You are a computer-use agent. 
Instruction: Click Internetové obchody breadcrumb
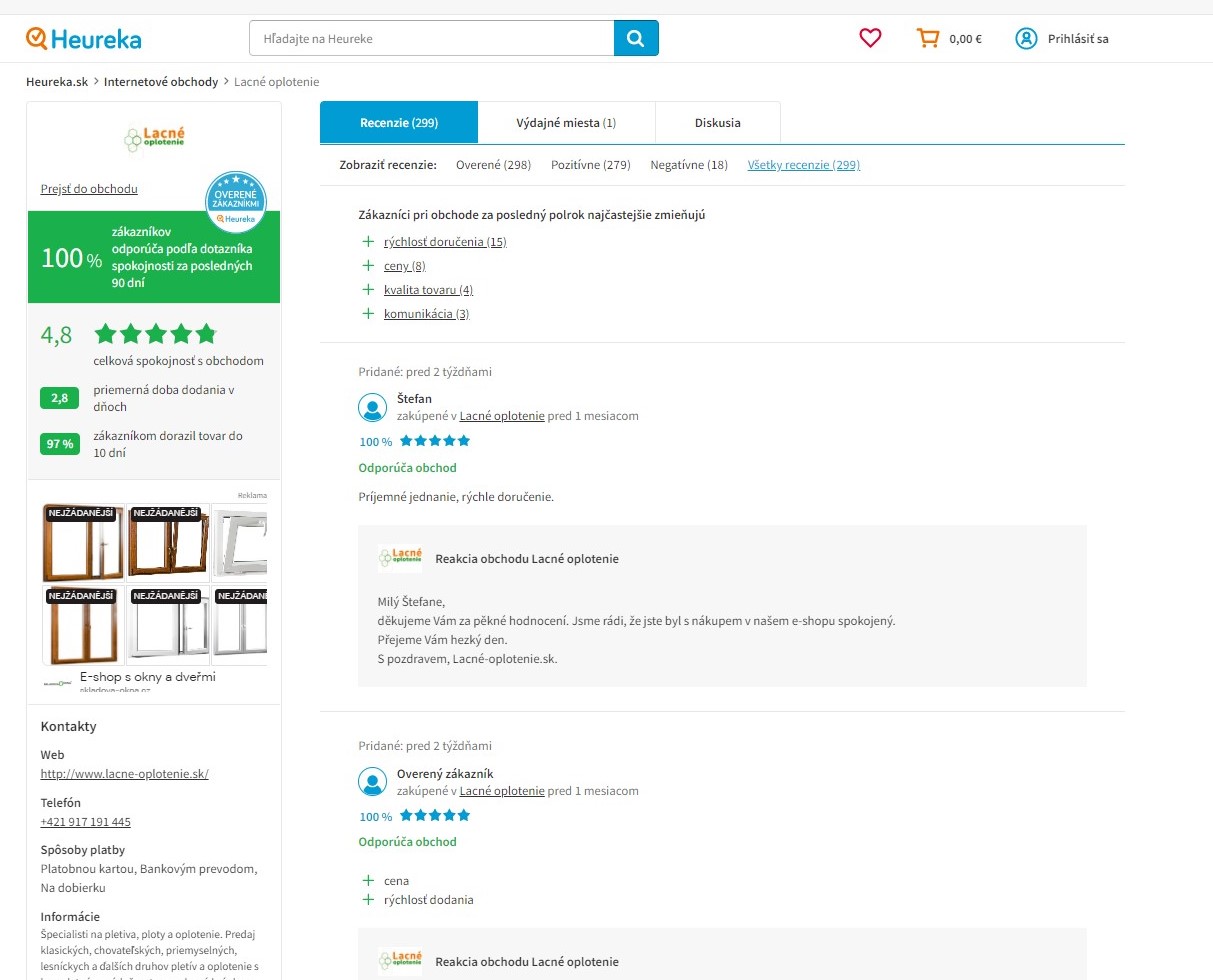(161, 82)
